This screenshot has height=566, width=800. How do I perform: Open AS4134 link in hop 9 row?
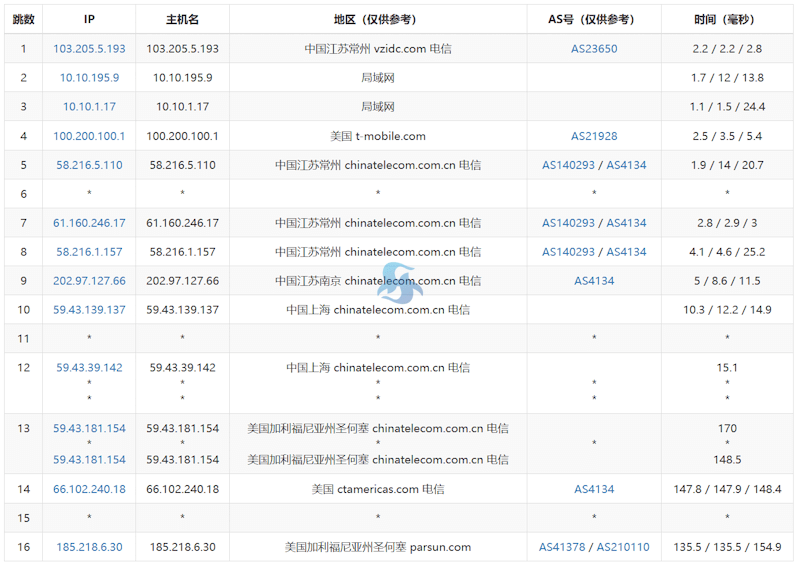(x=594, y=281)
